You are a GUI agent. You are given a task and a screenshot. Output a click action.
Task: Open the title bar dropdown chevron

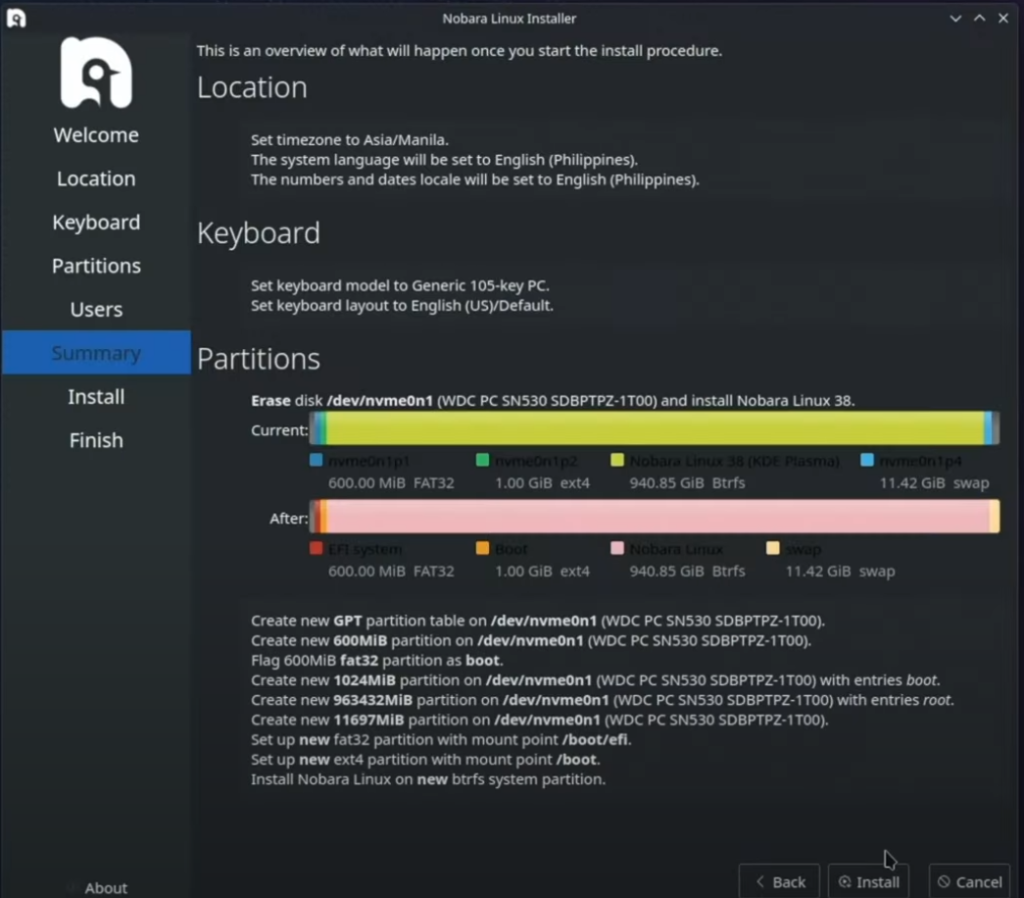pos(955,17)
